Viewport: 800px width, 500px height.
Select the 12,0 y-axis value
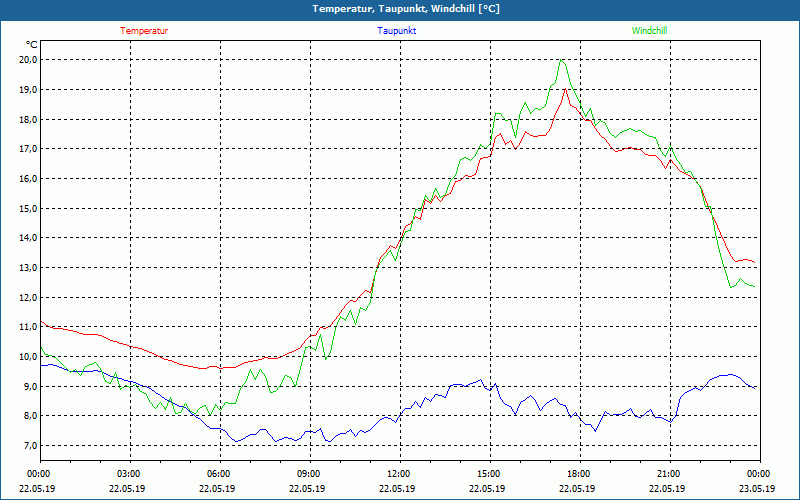[29, 297]
